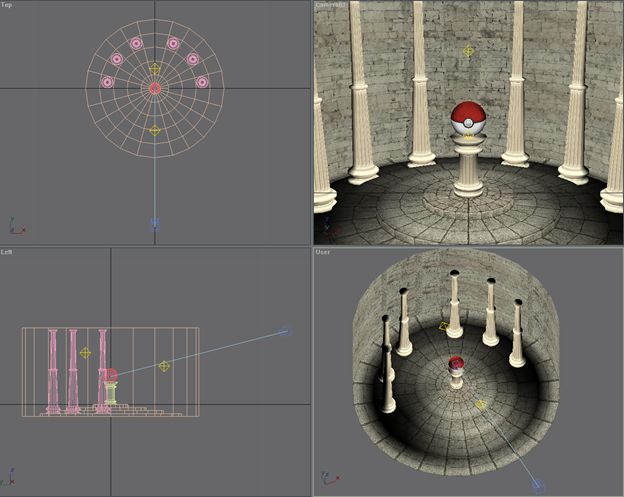624x497 pixels.
Task: Select the red sphere at Top view center
Action: tap(155, 88)
